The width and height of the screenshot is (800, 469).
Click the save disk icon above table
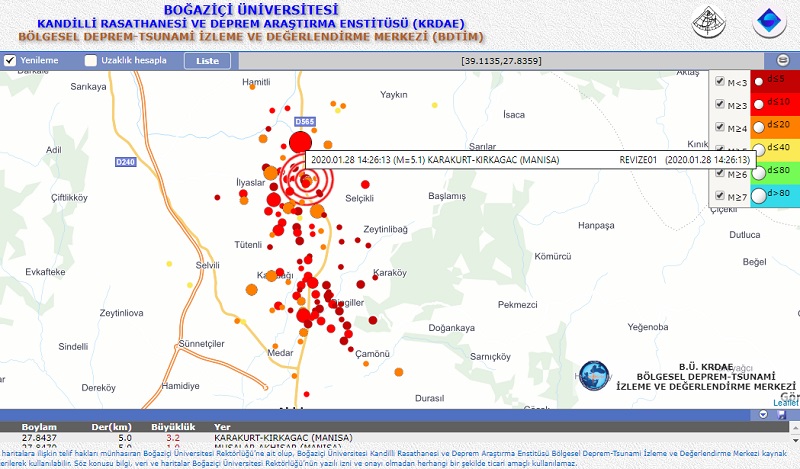[781, 414]
